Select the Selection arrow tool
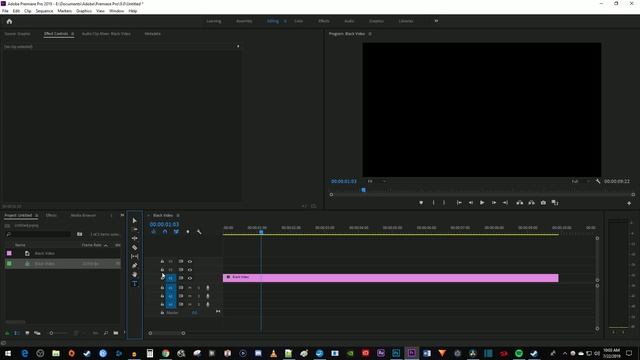This screenshot has width=640, height=360. [x=135, y=220]
